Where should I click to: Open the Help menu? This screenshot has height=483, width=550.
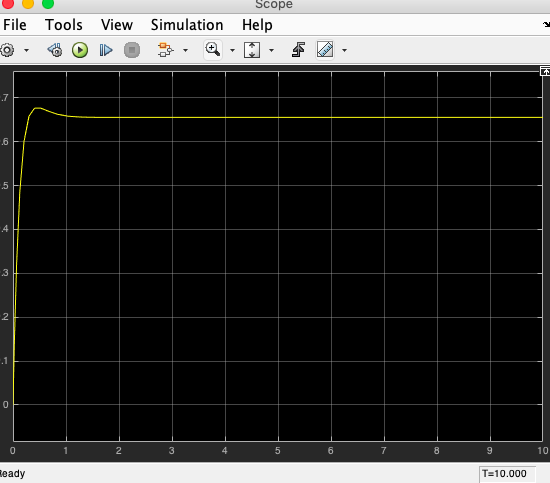pyautogui.click(x=257, y=25)
